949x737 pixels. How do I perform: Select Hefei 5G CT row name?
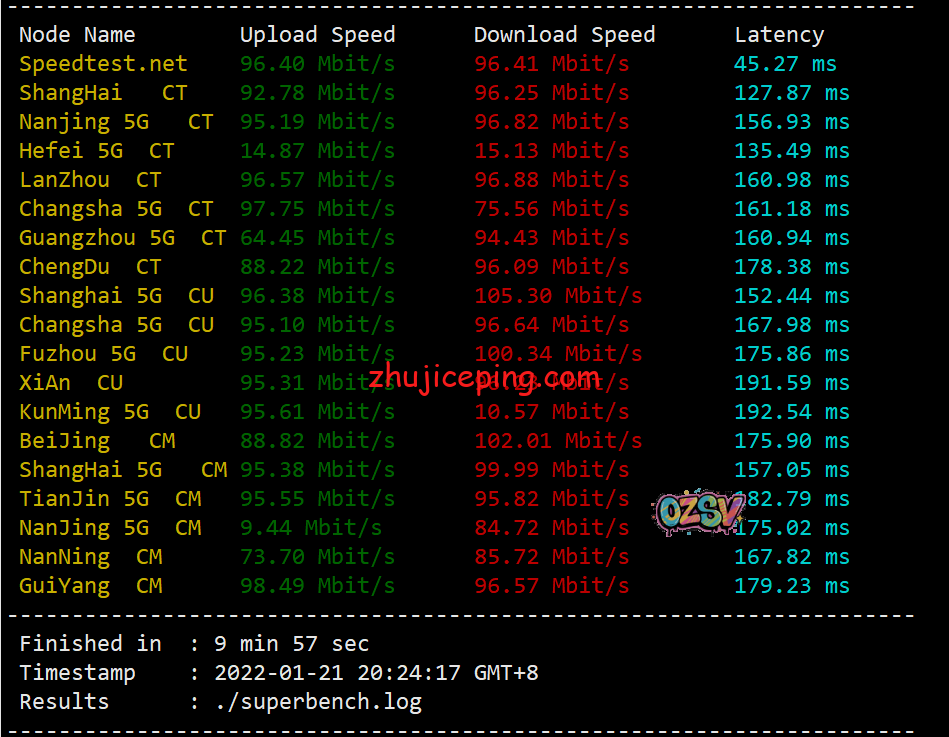(97, 151)
